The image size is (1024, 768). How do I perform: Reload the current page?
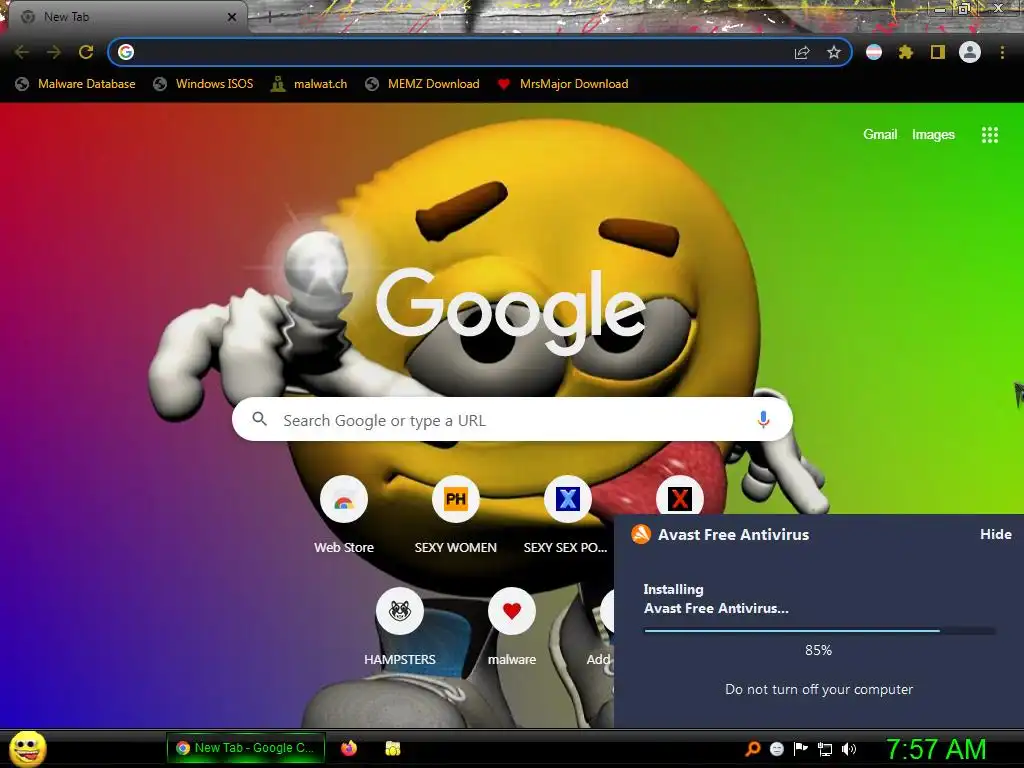(86, 52)
